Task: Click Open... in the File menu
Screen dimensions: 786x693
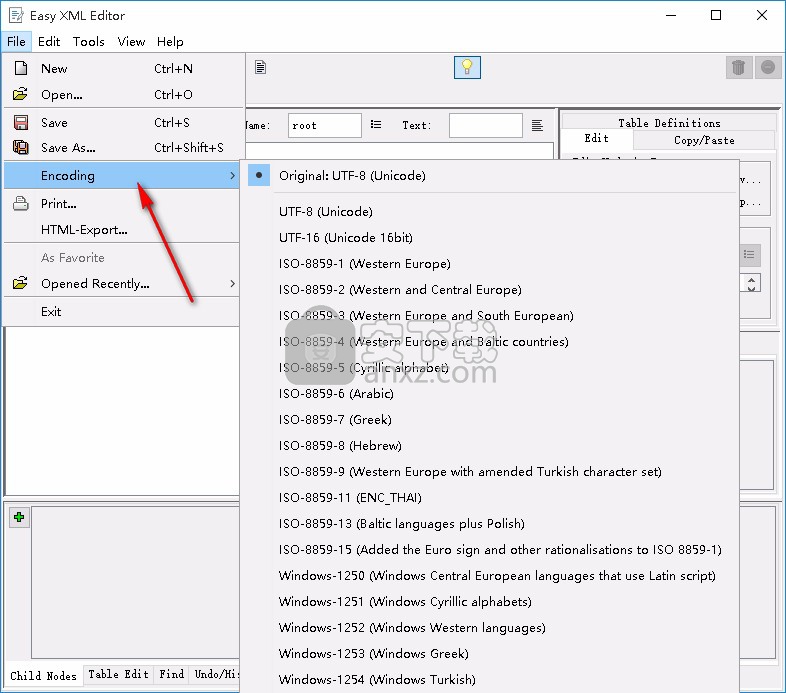Action: [x=122, y=94]
